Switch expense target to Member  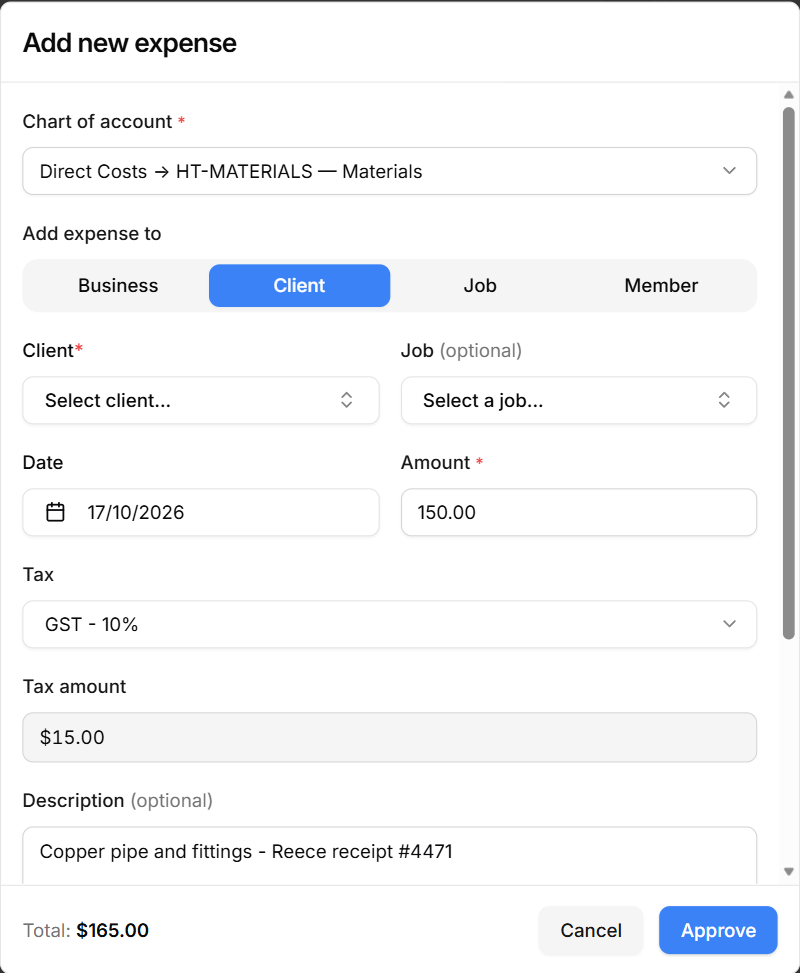[x=661, y=285]
